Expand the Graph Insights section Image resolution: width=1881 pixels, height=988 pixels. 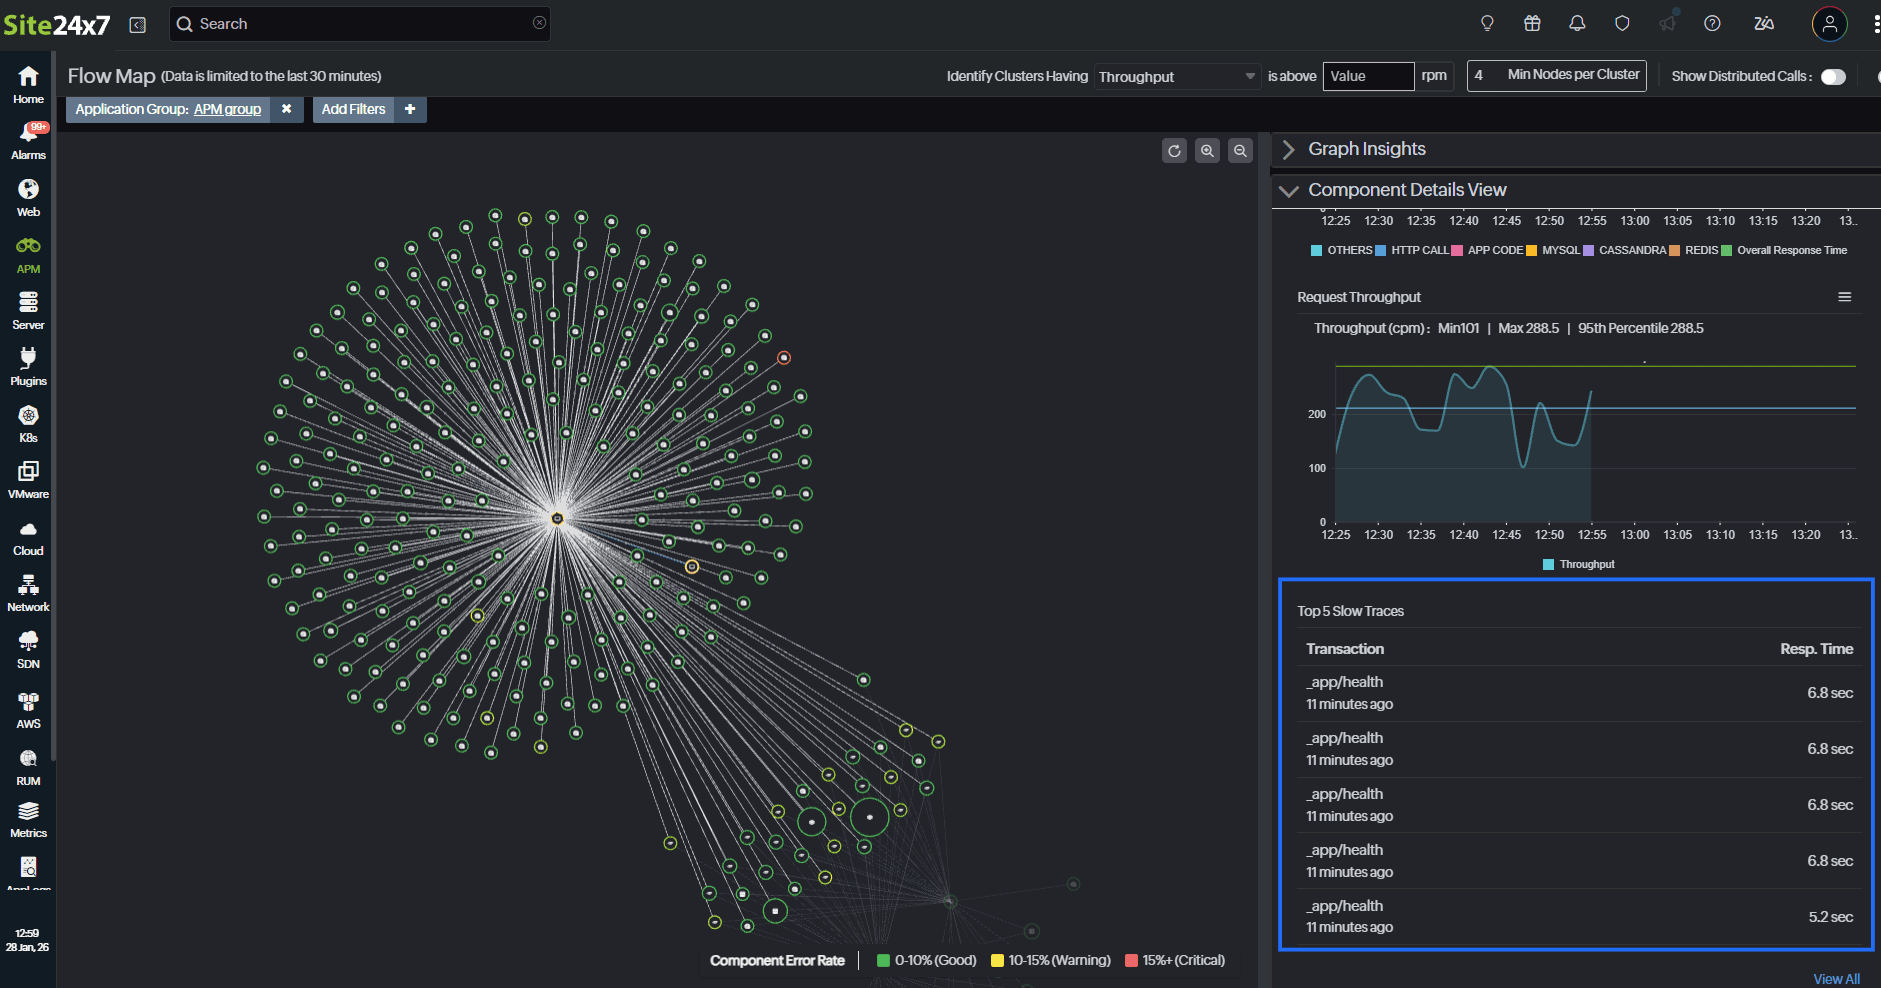pyautogui.click(x=1290, y=149)
